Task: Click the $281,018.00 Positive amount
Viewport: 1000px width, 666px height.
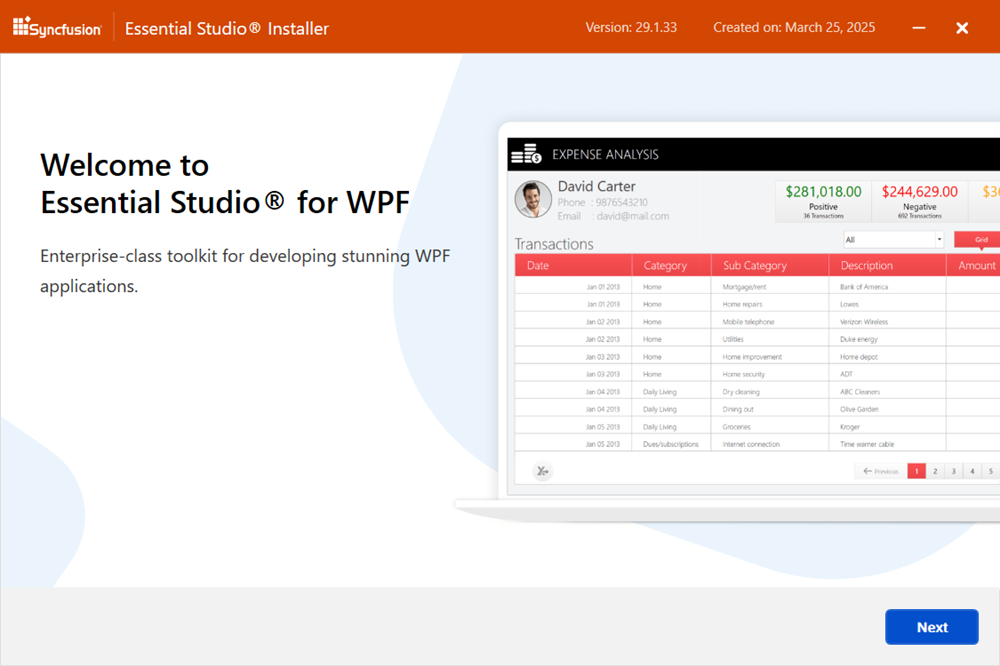Action: point(823,192)
